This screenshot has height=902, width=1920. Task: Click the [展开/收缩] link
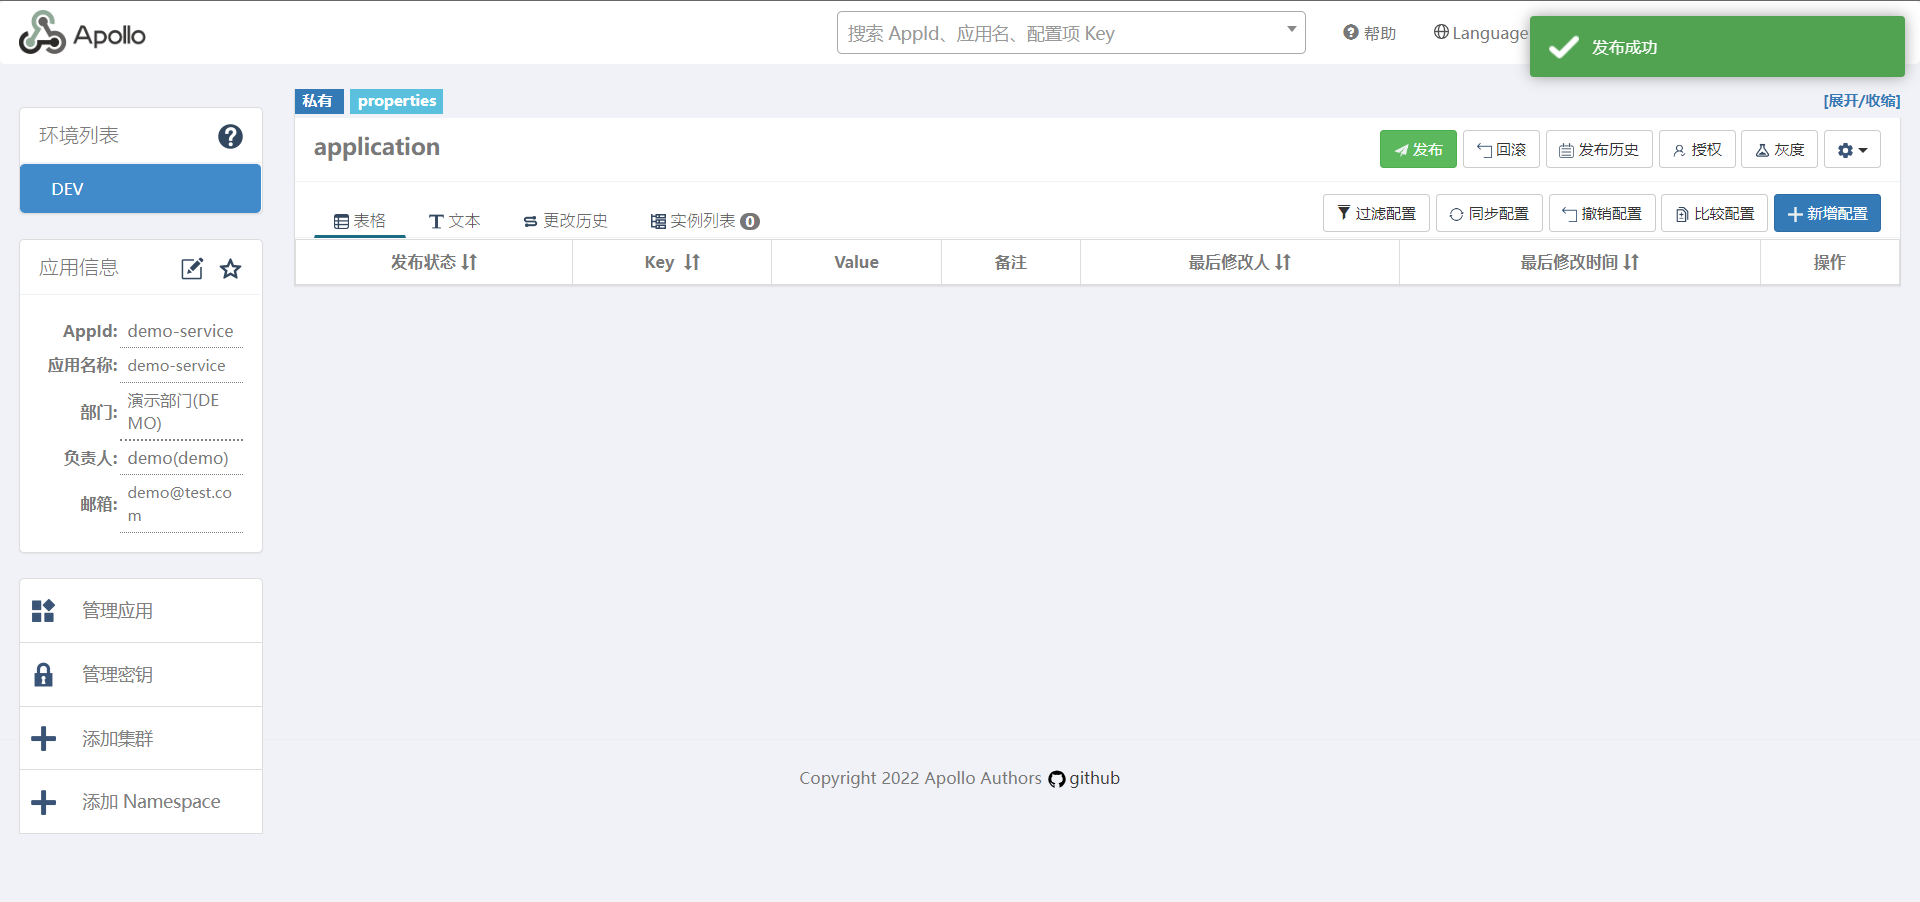(x=1861, y=101)
